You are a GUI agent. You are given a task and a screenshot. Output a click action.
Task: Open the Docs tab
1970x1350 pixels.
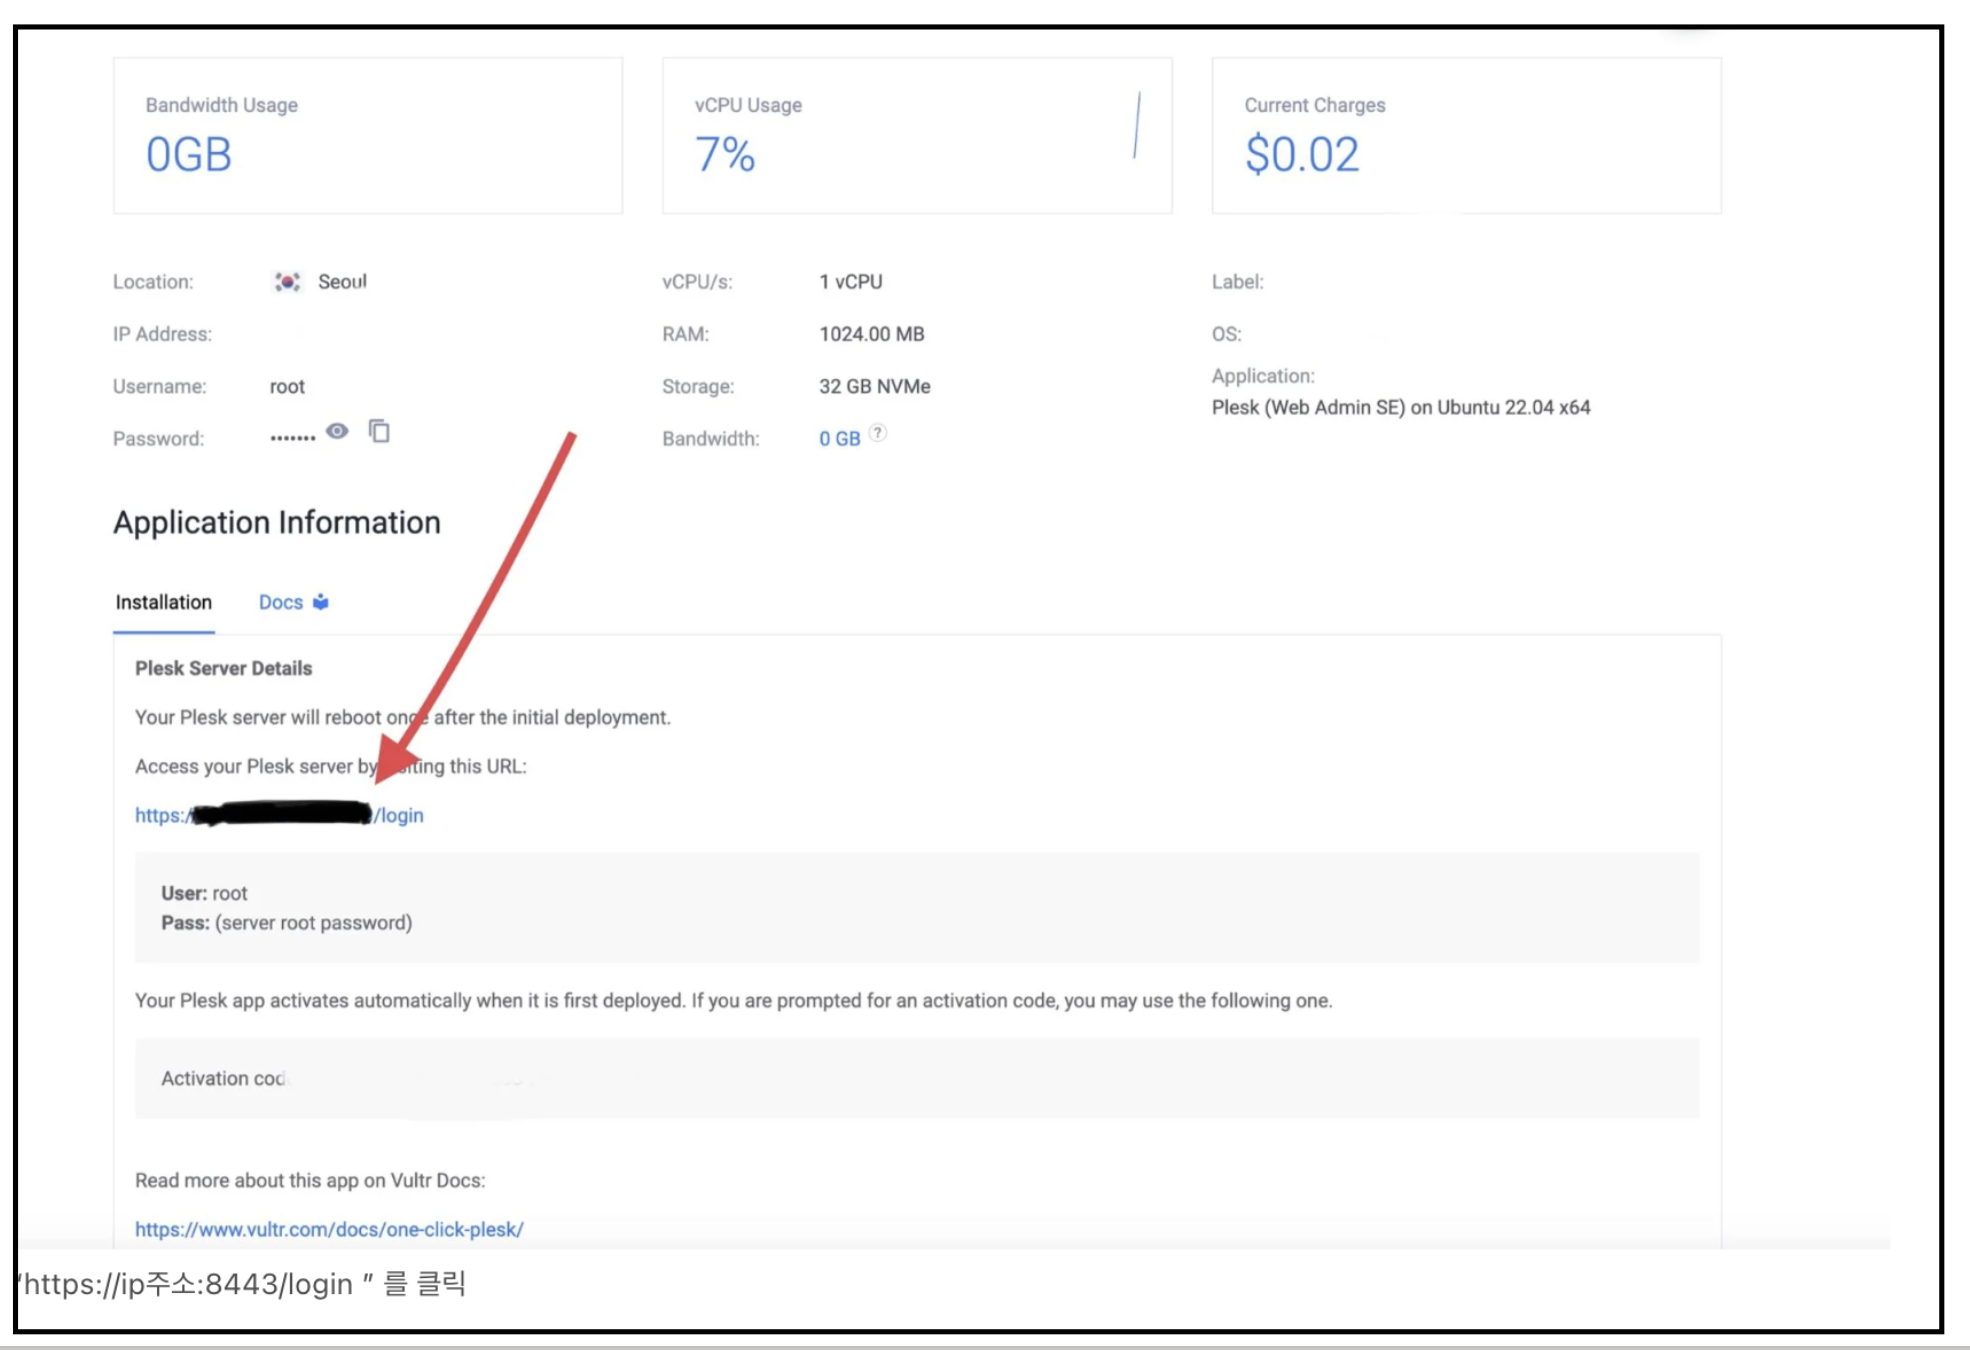pyautogui.click(x=281, y=602)
